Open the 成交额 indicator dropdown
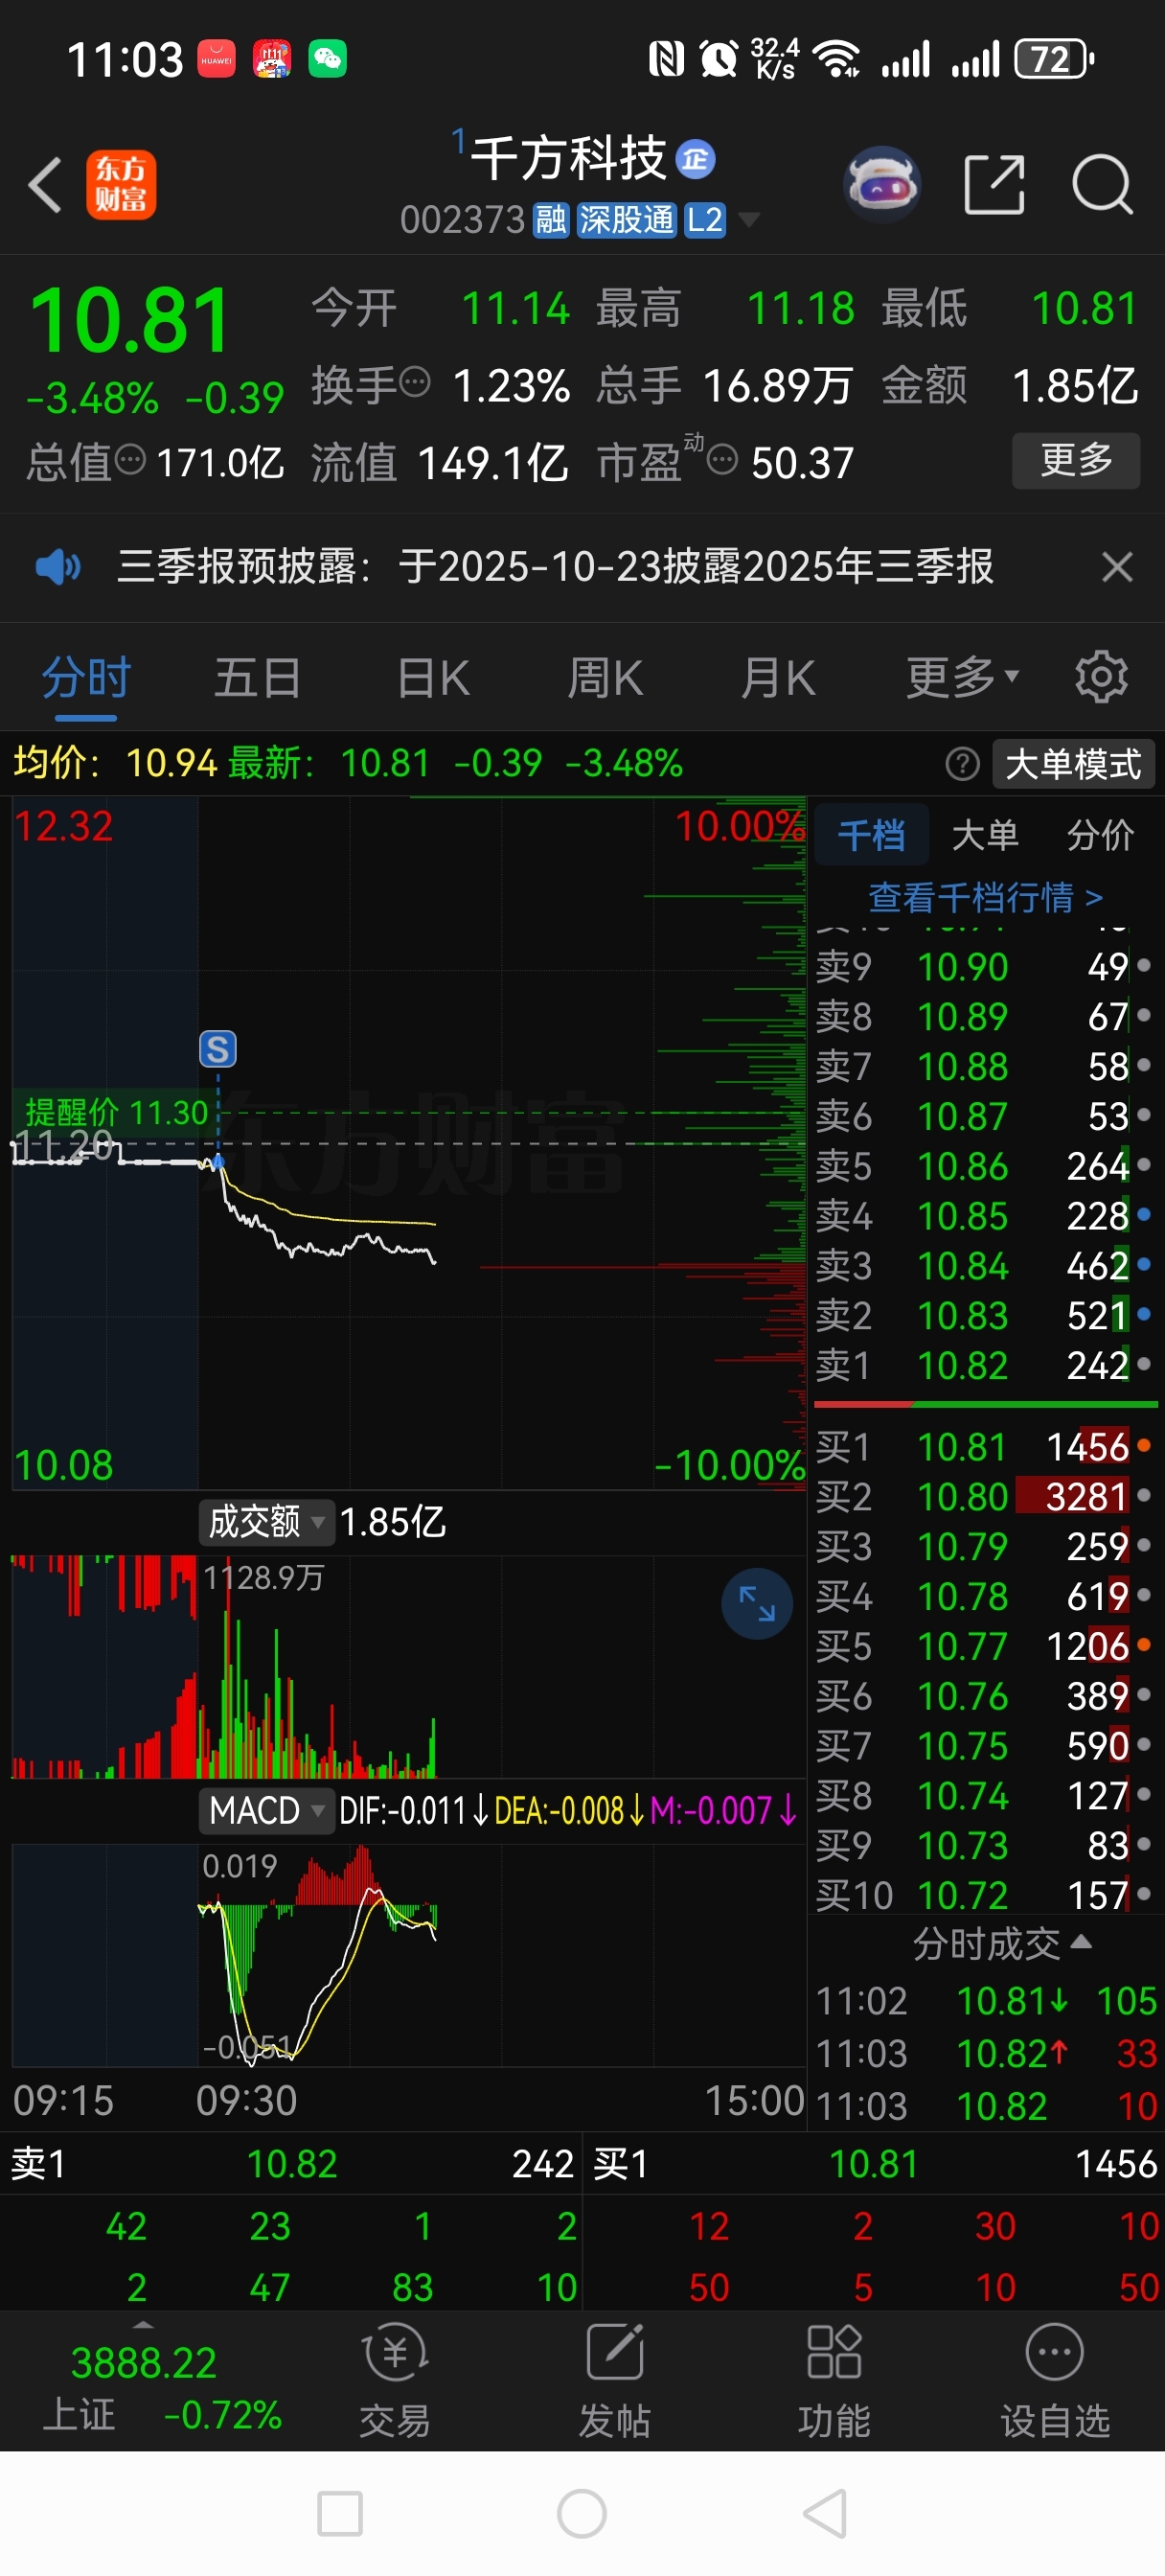Screen dimensions: 1165x2576 tap(266, 1522)
